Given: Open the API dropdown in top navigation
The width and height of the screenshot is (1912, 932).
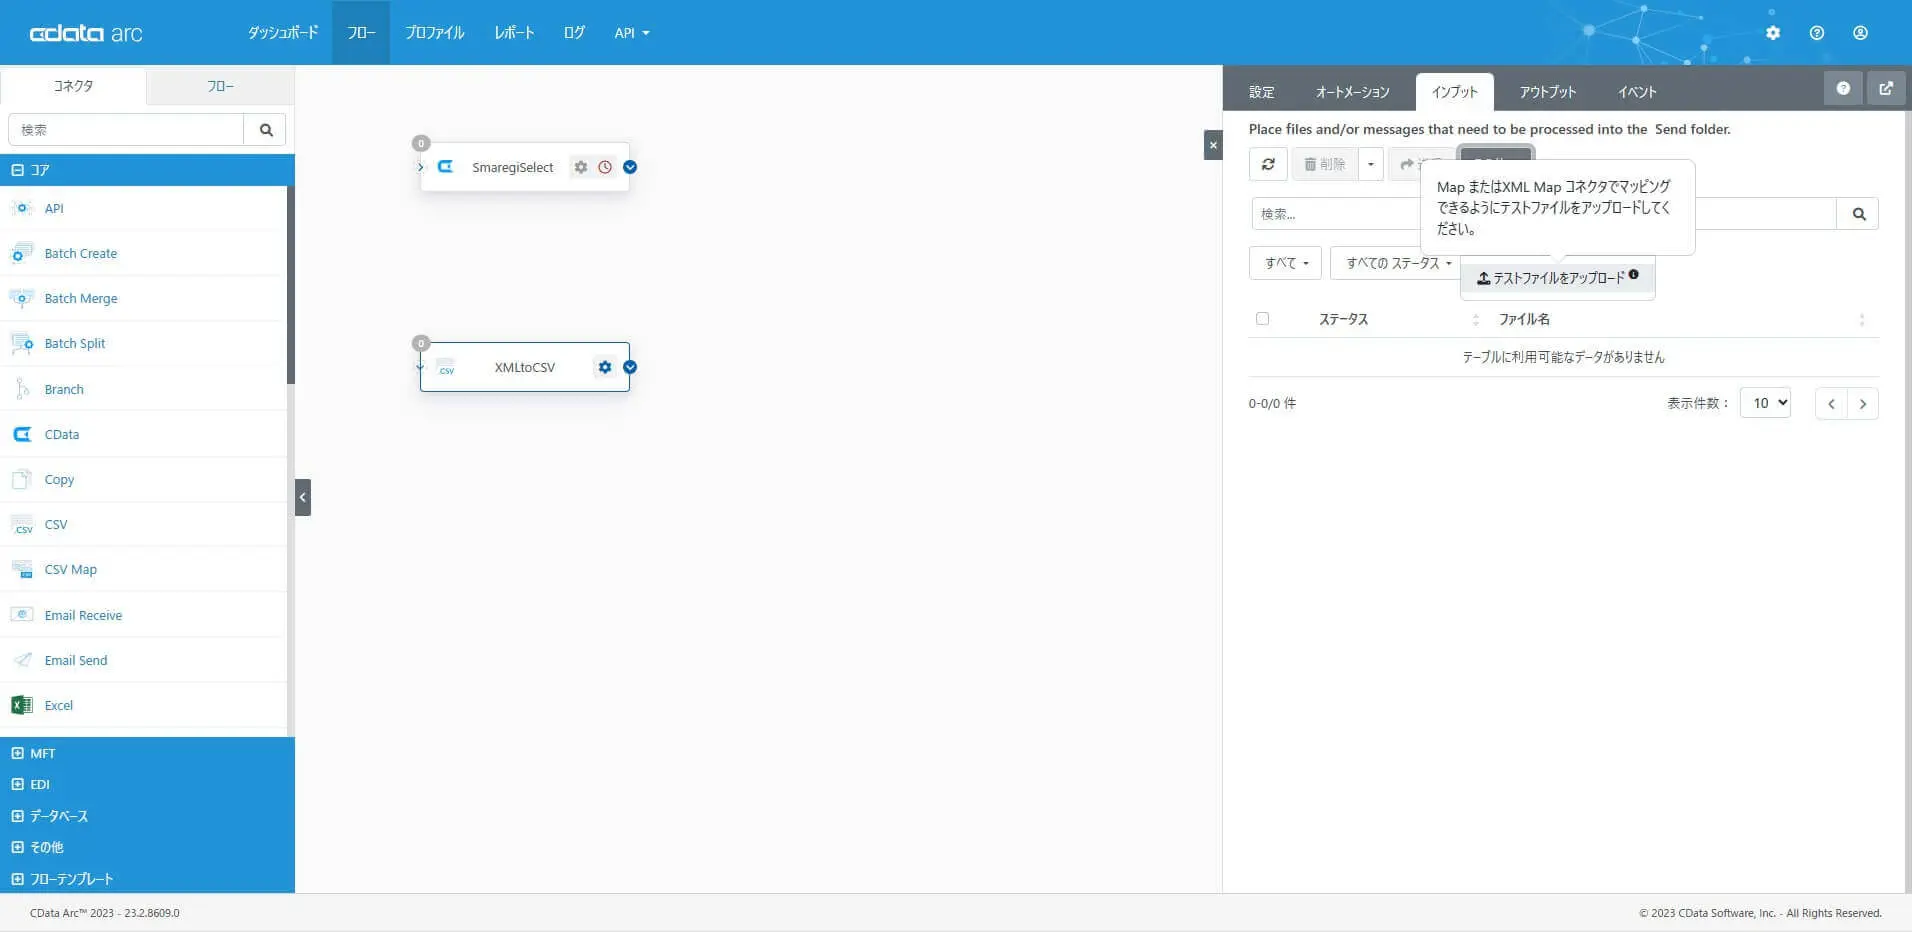Looking at the screenshot, I should coord(632,33).
